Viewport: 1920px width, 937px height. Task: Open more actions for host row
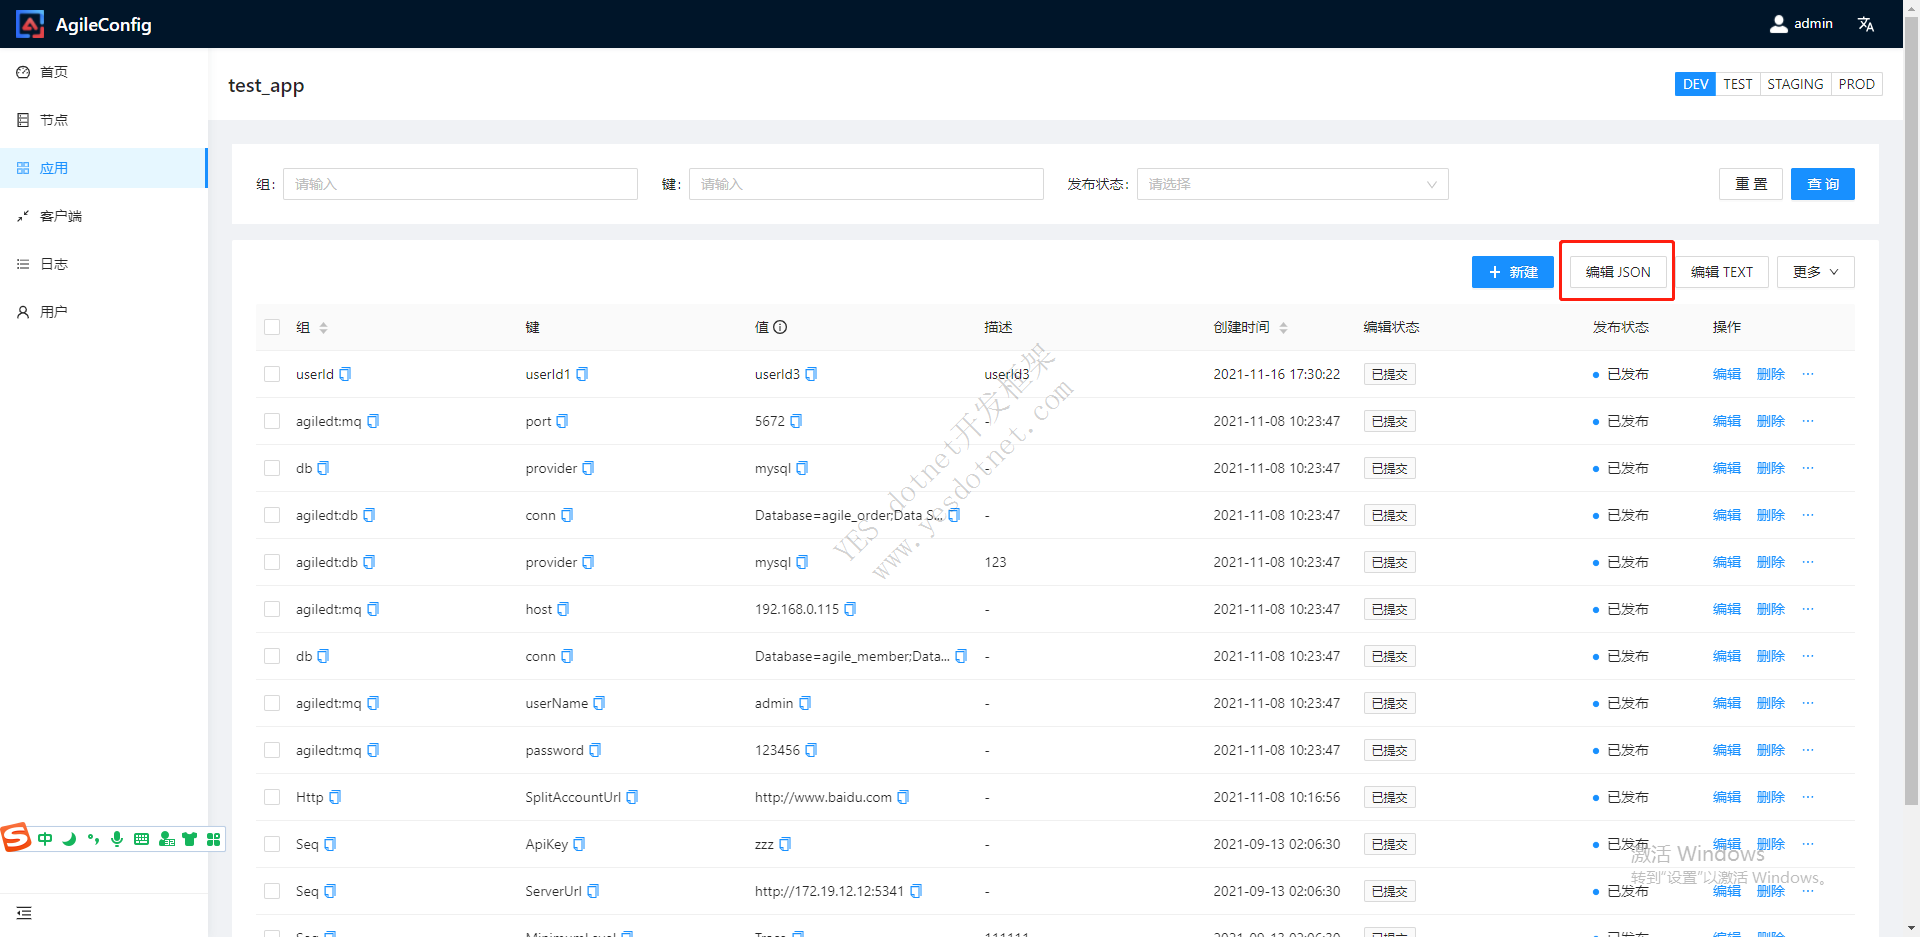(x=1808, y=609)
